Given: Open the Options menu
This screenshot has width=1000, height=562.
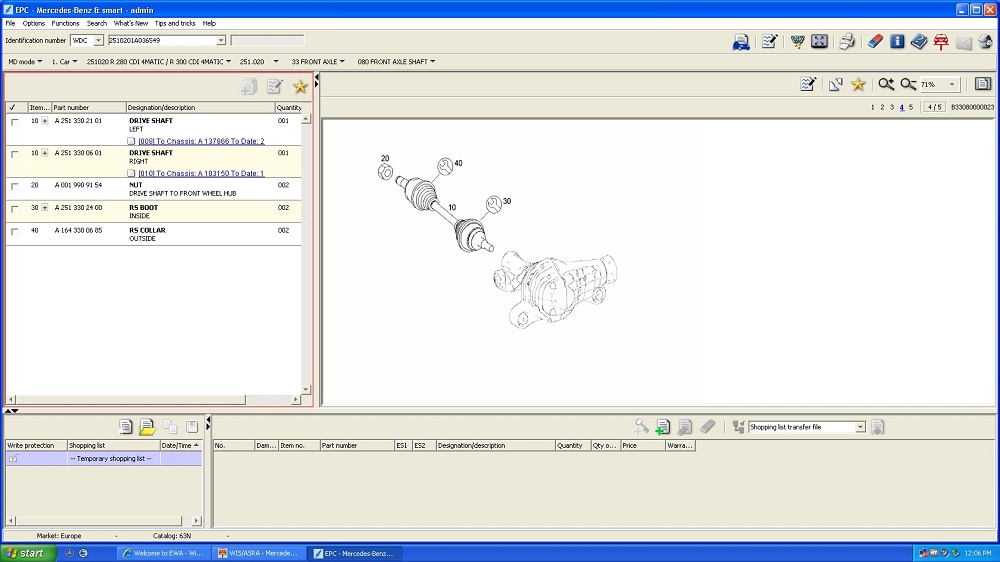Looking at the screenshot, I should coord(33,23).
